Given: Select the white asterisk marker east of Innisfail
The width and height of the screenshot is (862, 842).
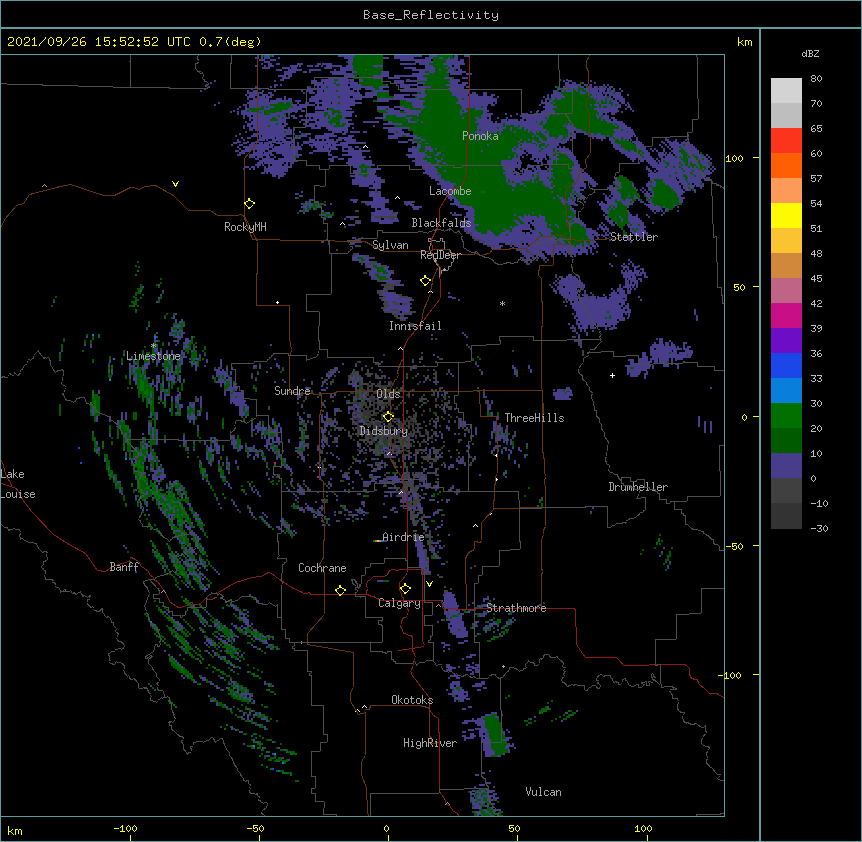Looking at the screenshot, I should pos(502,303).
